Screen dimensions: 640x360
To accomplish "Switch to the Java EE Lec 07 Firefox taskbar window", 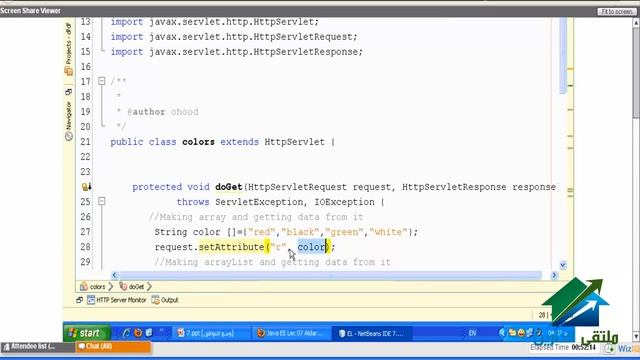I will [291, 333].
